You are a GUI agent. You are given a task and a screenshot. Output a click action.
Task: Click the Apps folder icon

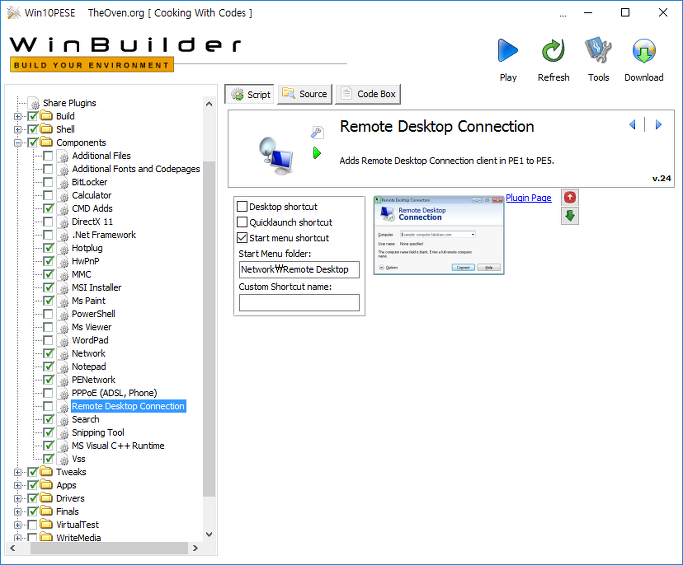coord(46,485)
